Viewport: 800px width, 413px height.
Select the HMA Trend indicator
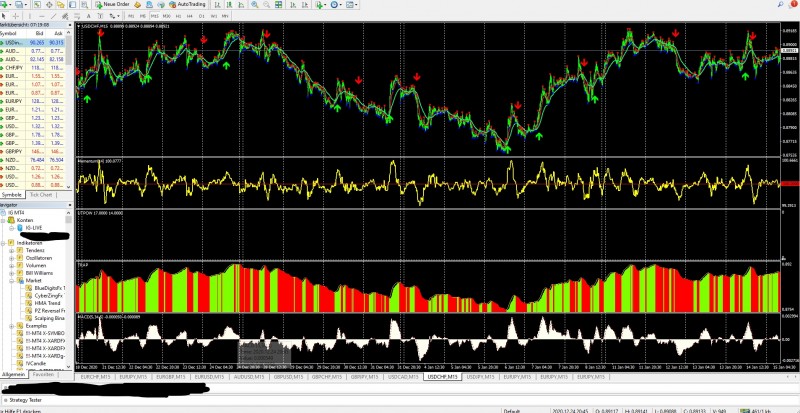tap(47, 303)
